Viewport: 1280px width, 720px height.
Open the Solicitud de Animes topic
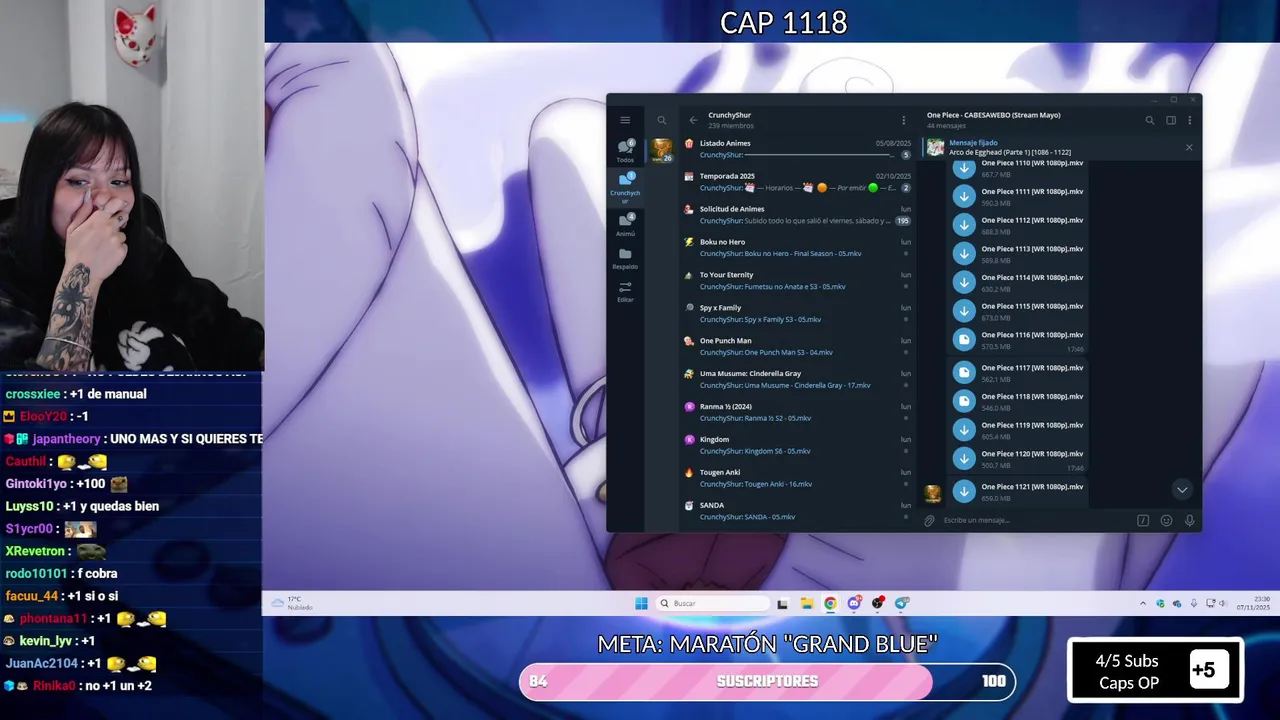(797, 215)
